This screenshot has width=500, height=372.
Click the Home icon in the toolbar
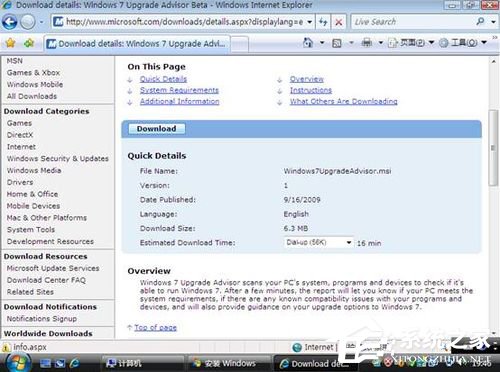coord(308,43)
